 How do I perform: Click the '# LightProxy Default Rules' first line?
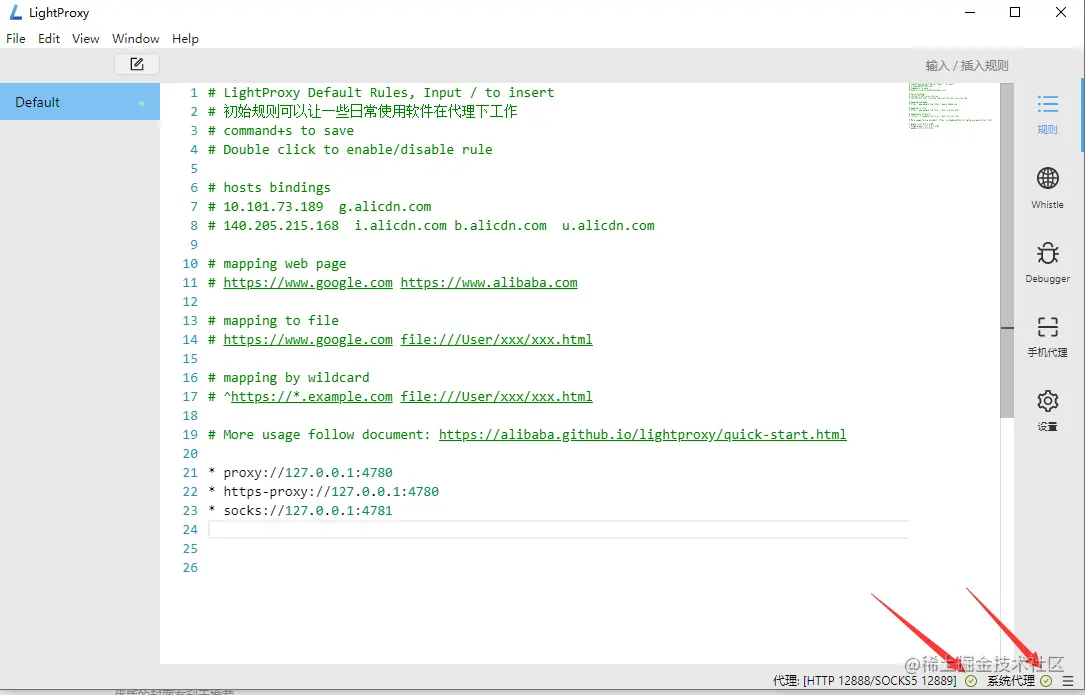pos(381,93)
